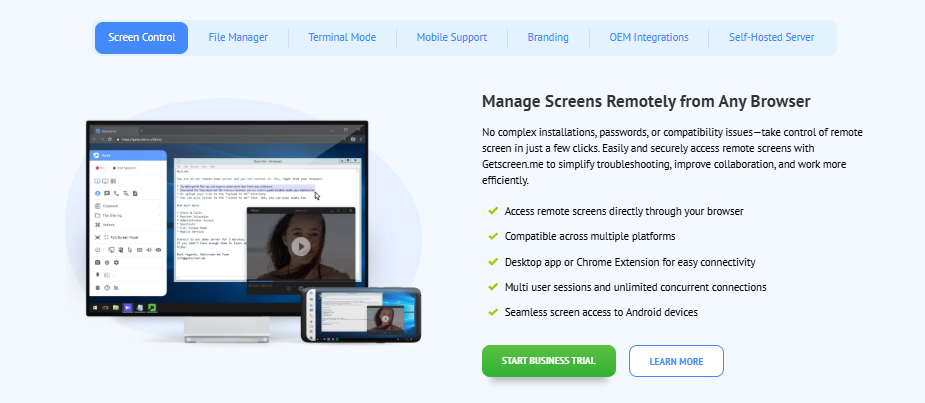This screenshot has width=925, height=403.
Task: Click the text 'Desktop app or Chrome Extension for easy connectivity'
Action: click(630, 262)
